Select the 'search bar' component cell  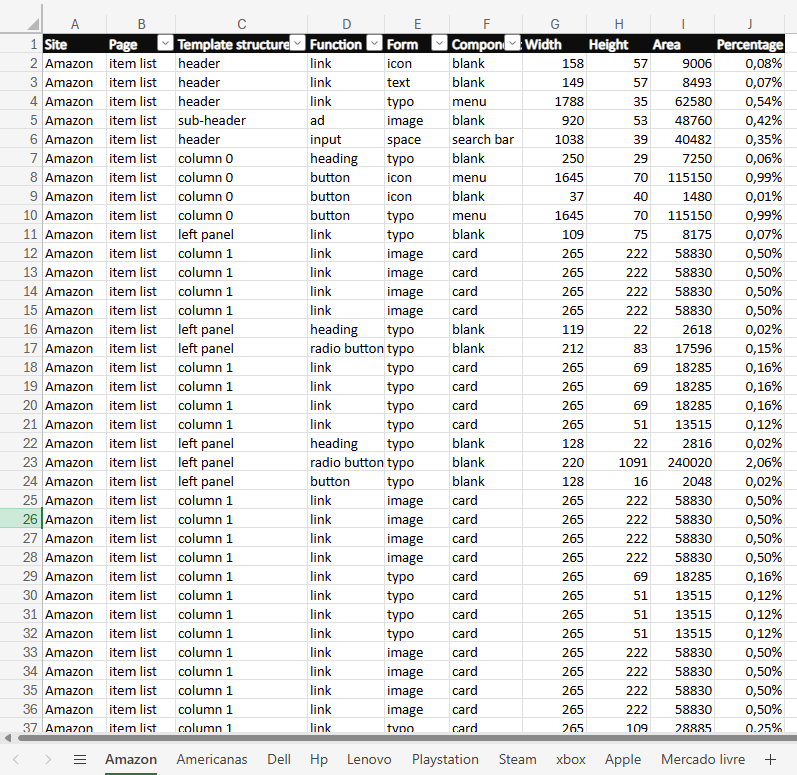486,139
